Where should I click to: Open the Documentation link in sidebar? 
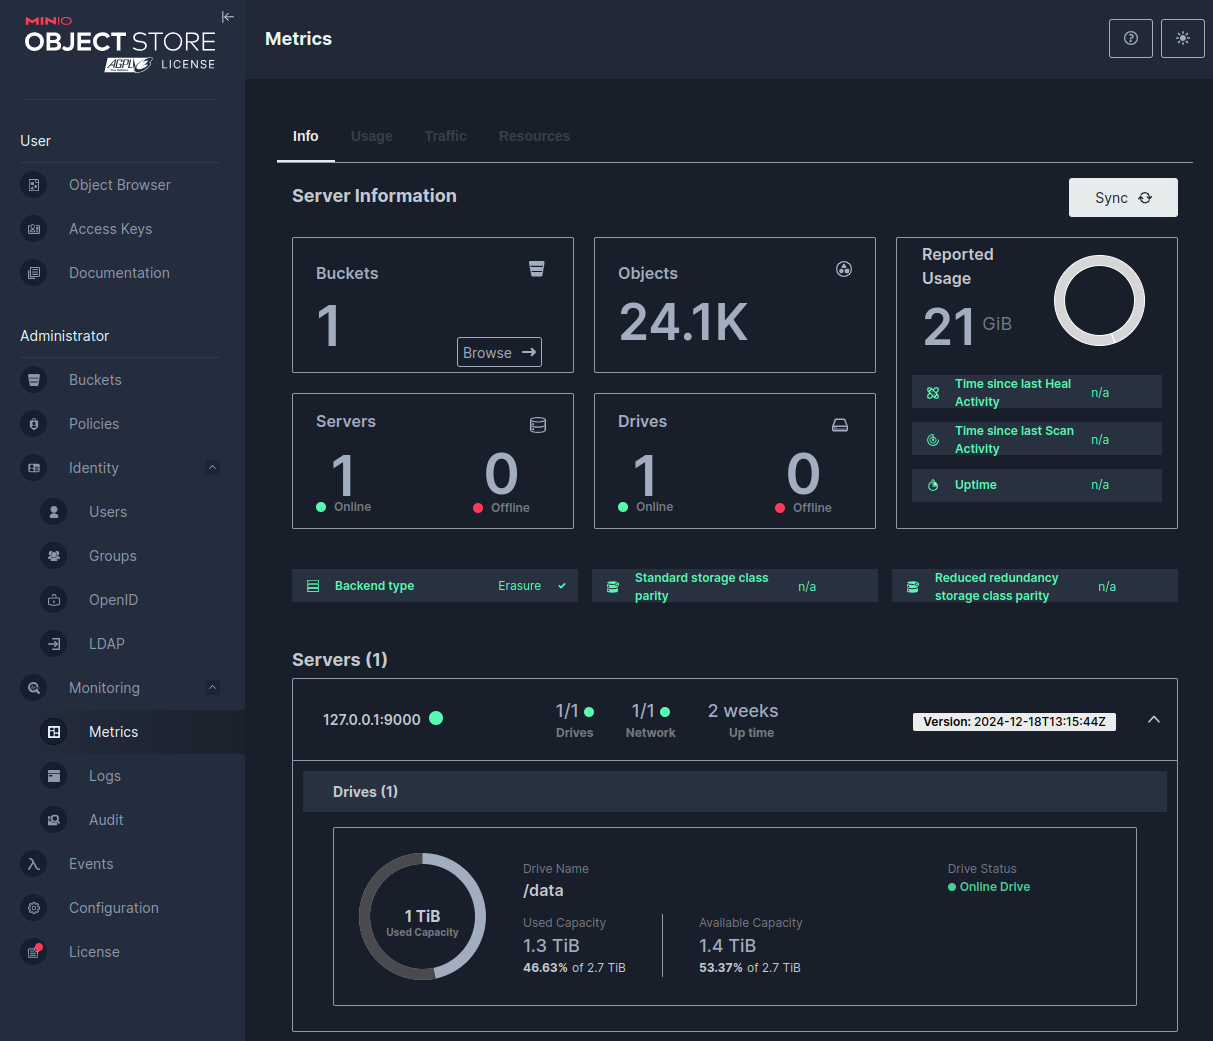[120, 273]
